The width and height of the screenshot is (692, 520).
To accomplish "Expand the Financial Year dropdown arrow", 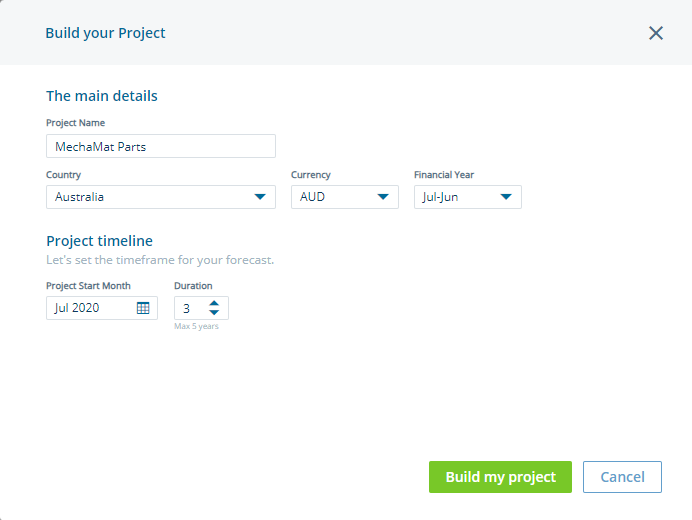I will tap(506, 197).
